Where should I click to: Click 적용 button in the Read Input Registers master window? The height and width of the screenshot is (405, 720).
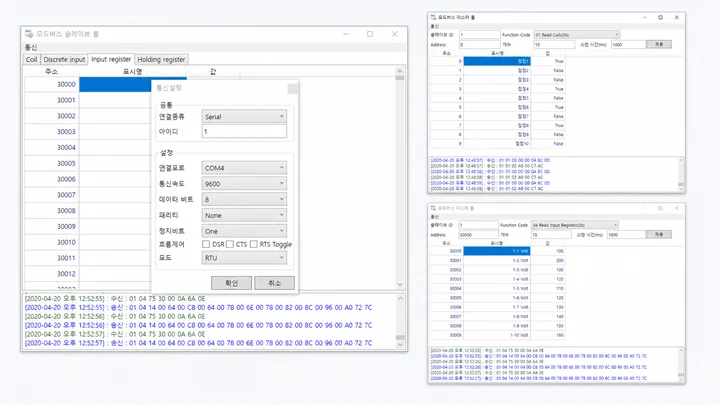659,234
